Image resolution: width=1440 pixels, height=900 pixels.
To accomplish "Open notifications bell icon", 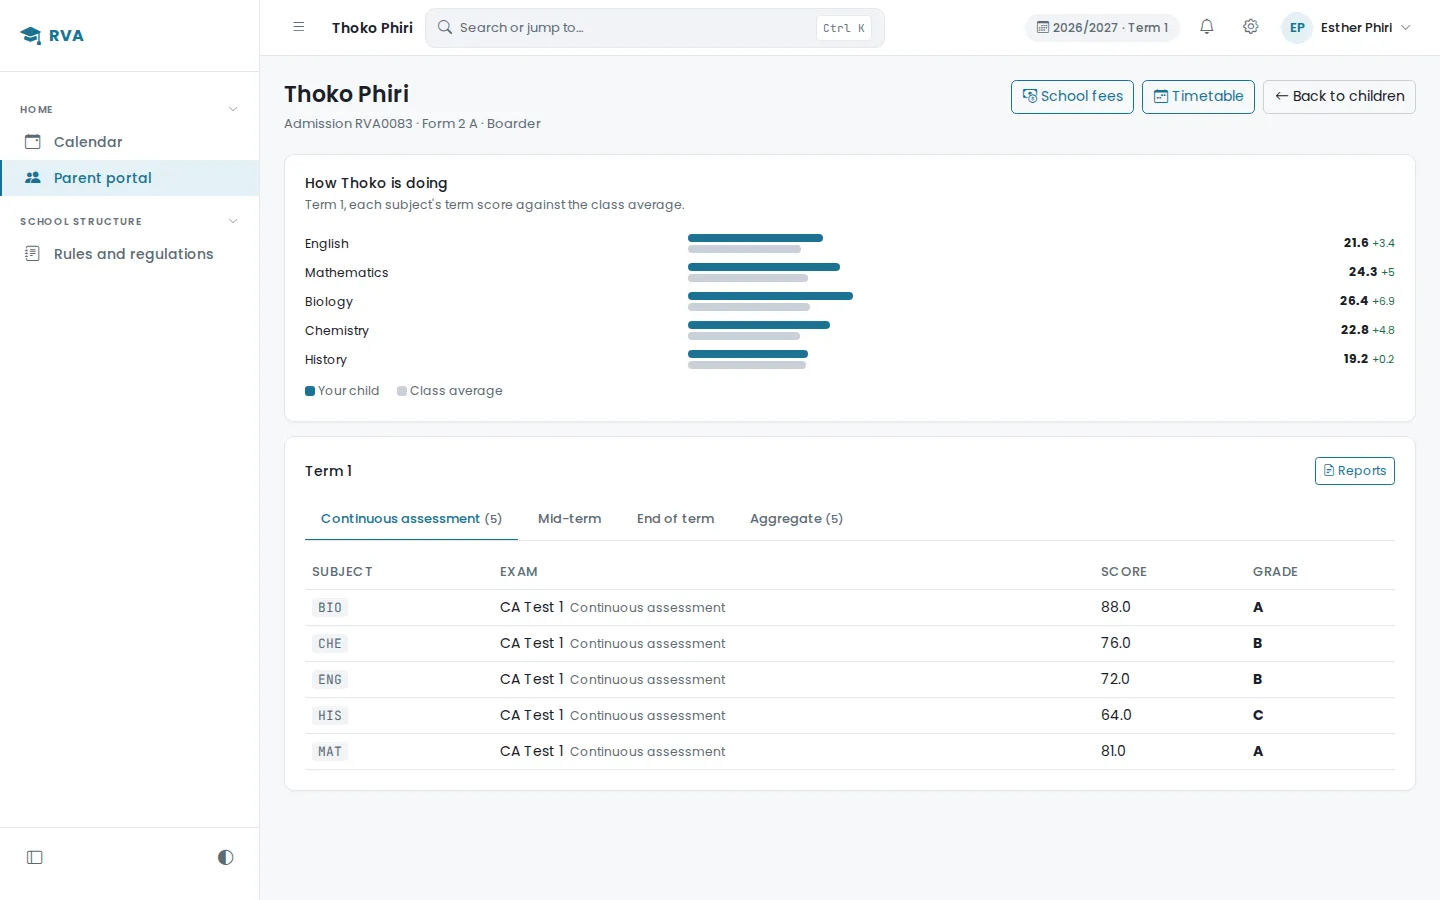I will tap(1207, 27).
